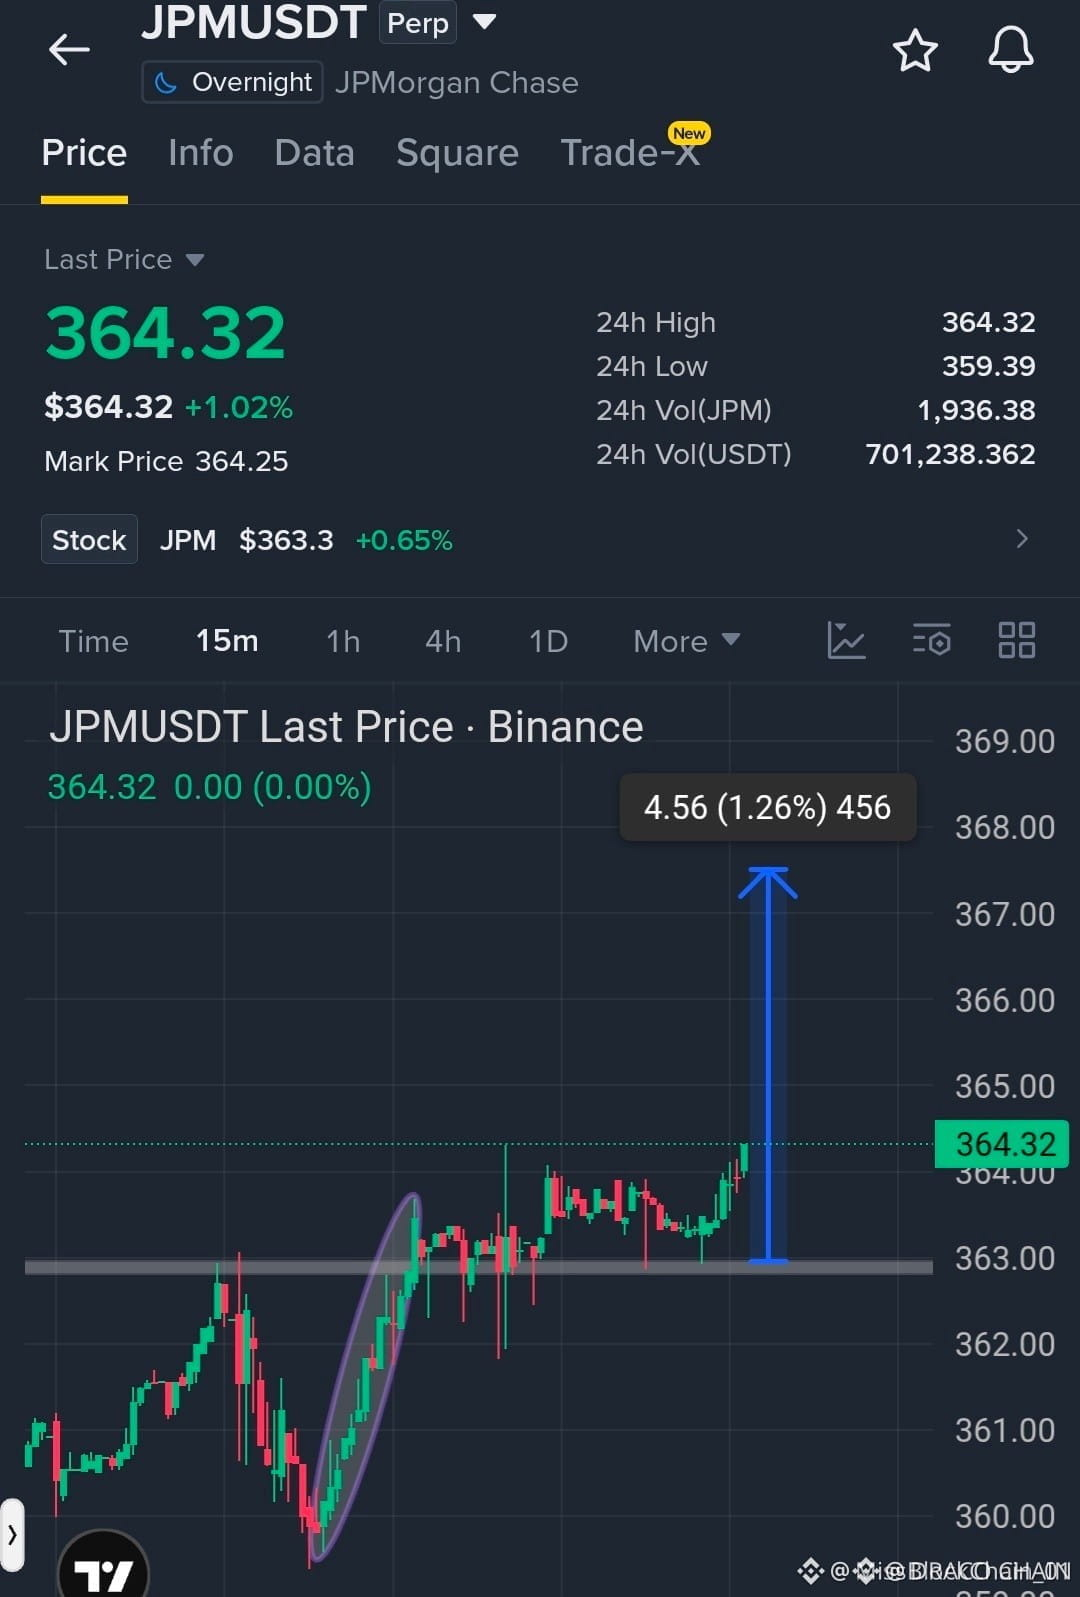Click the 24h Vol(USDT) value 701,238.362
Image resolution: width=1080 pixels, height=1597 pixels.
tap(950, 454)
